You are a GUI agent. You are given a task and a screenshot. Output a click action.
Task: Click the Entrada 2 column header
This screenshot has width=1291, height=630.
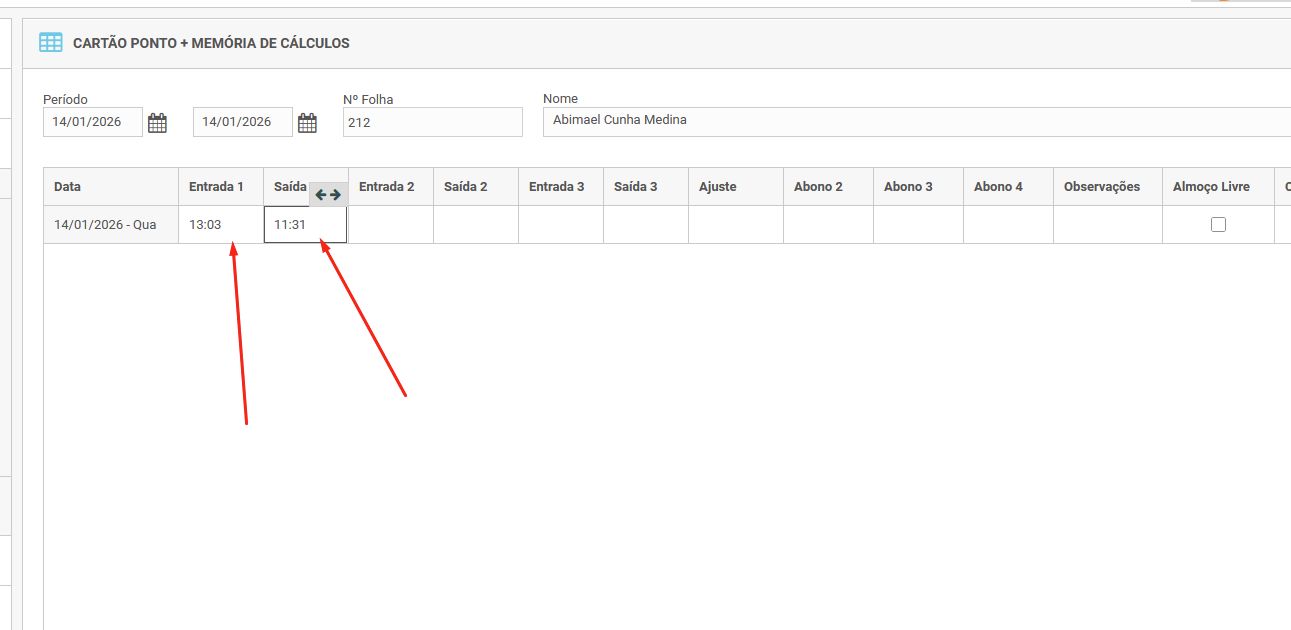click(x=390, y=187)
